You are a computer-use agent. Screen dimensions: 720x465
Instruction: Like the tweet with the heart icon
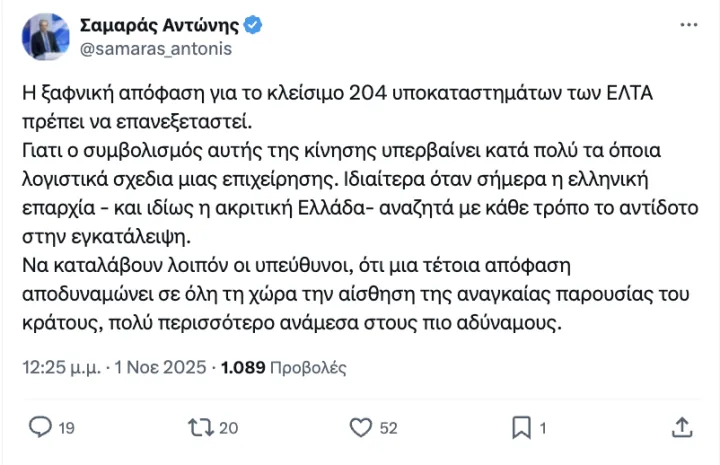[x=361, y=427]
